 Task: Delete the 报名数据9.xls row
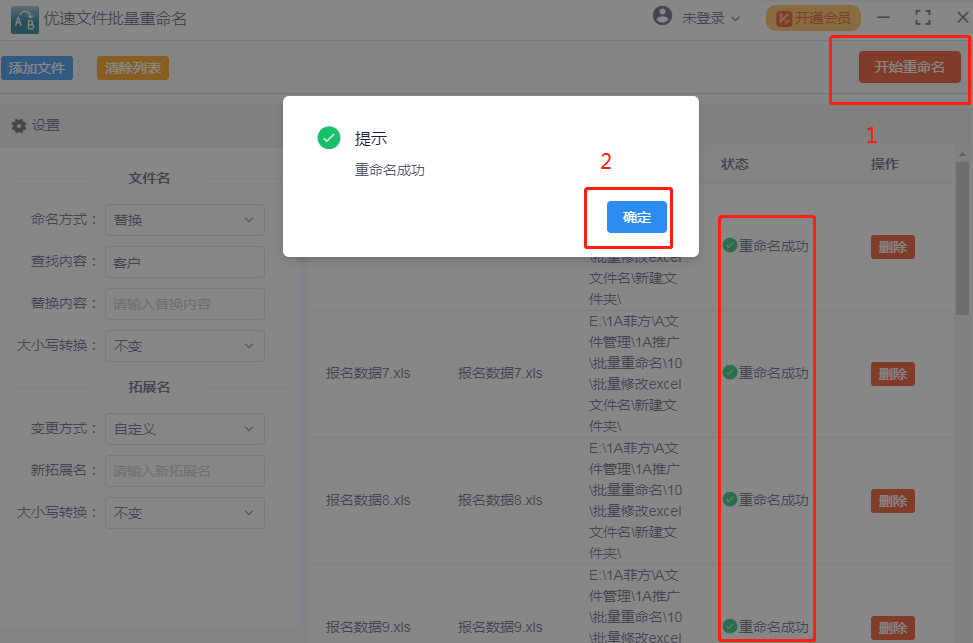coord(892,627)
